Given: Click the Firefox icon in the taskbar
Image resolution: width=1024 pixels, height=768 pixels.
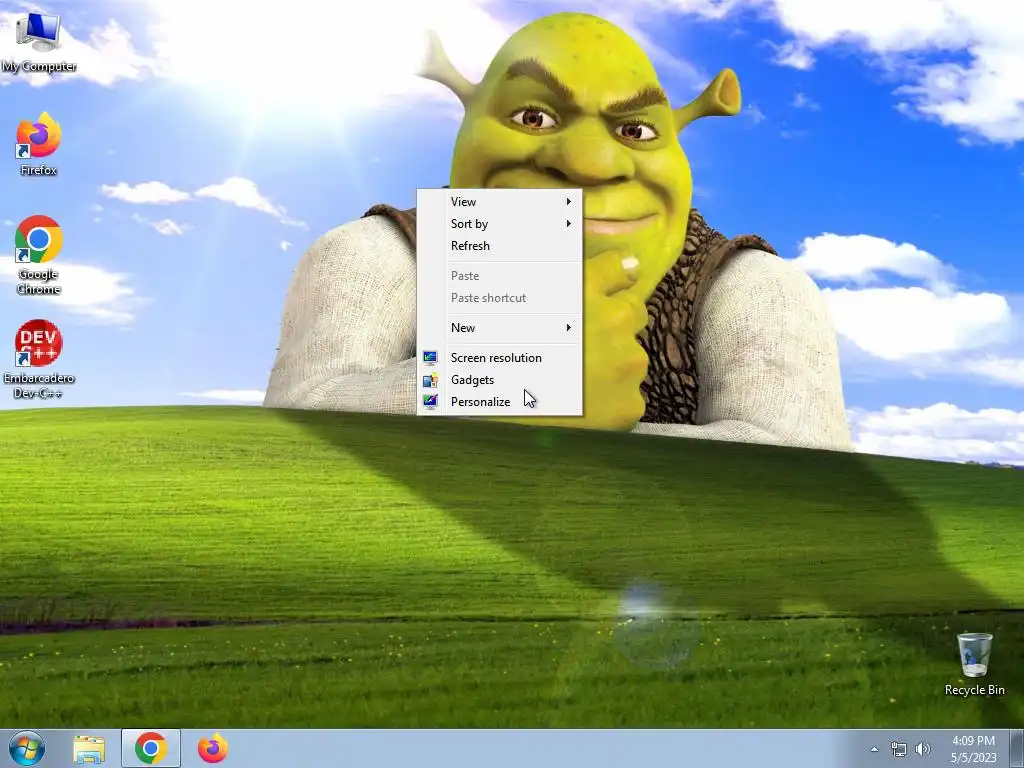Looking at the screenshot, I should coord(213,748).
